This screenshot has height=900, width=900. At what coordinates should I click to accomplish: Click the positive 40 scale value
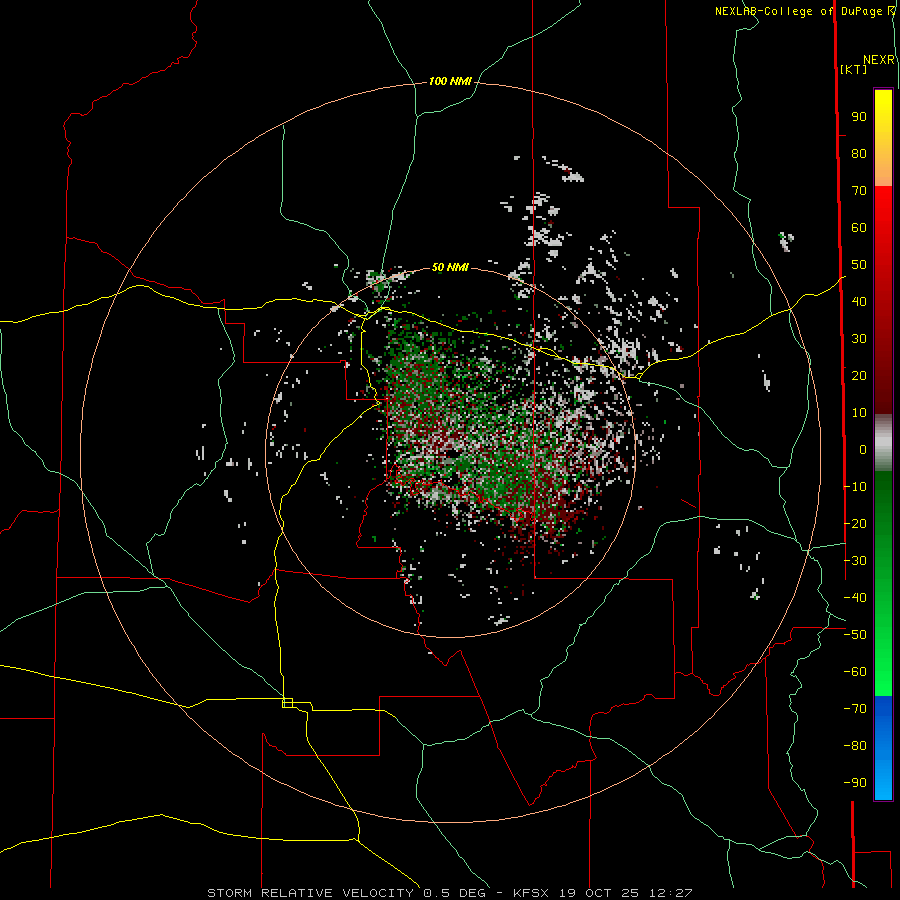859,302
